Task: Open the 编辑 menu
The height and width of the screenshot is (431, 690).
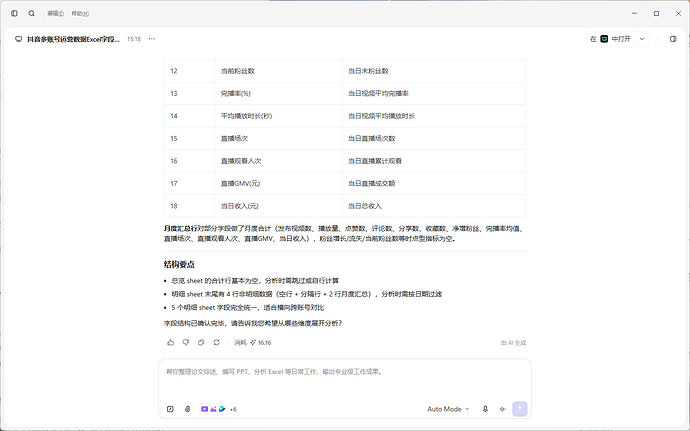Action: [x=55, y=14]
